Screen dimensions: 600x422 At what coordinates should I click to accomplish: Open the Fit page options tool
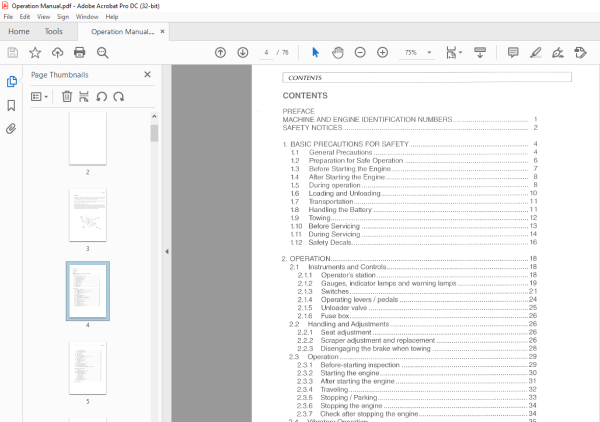click(x=454, y=52)
